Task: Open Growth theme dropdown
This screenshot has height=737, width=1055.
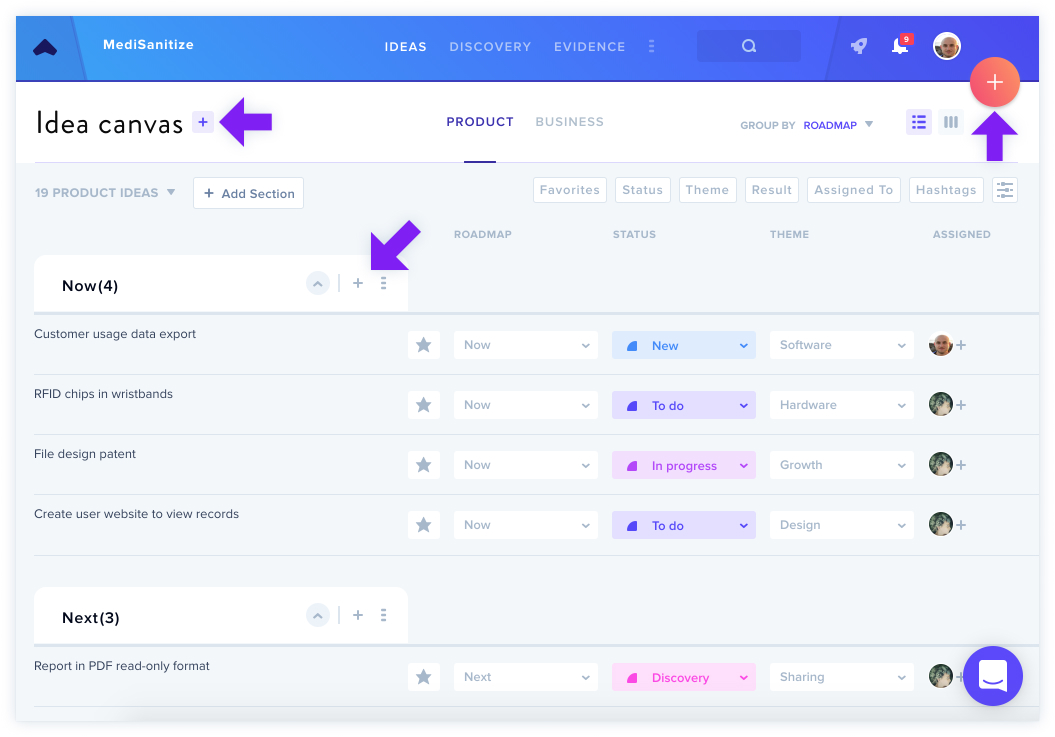Action: (842, 465)
